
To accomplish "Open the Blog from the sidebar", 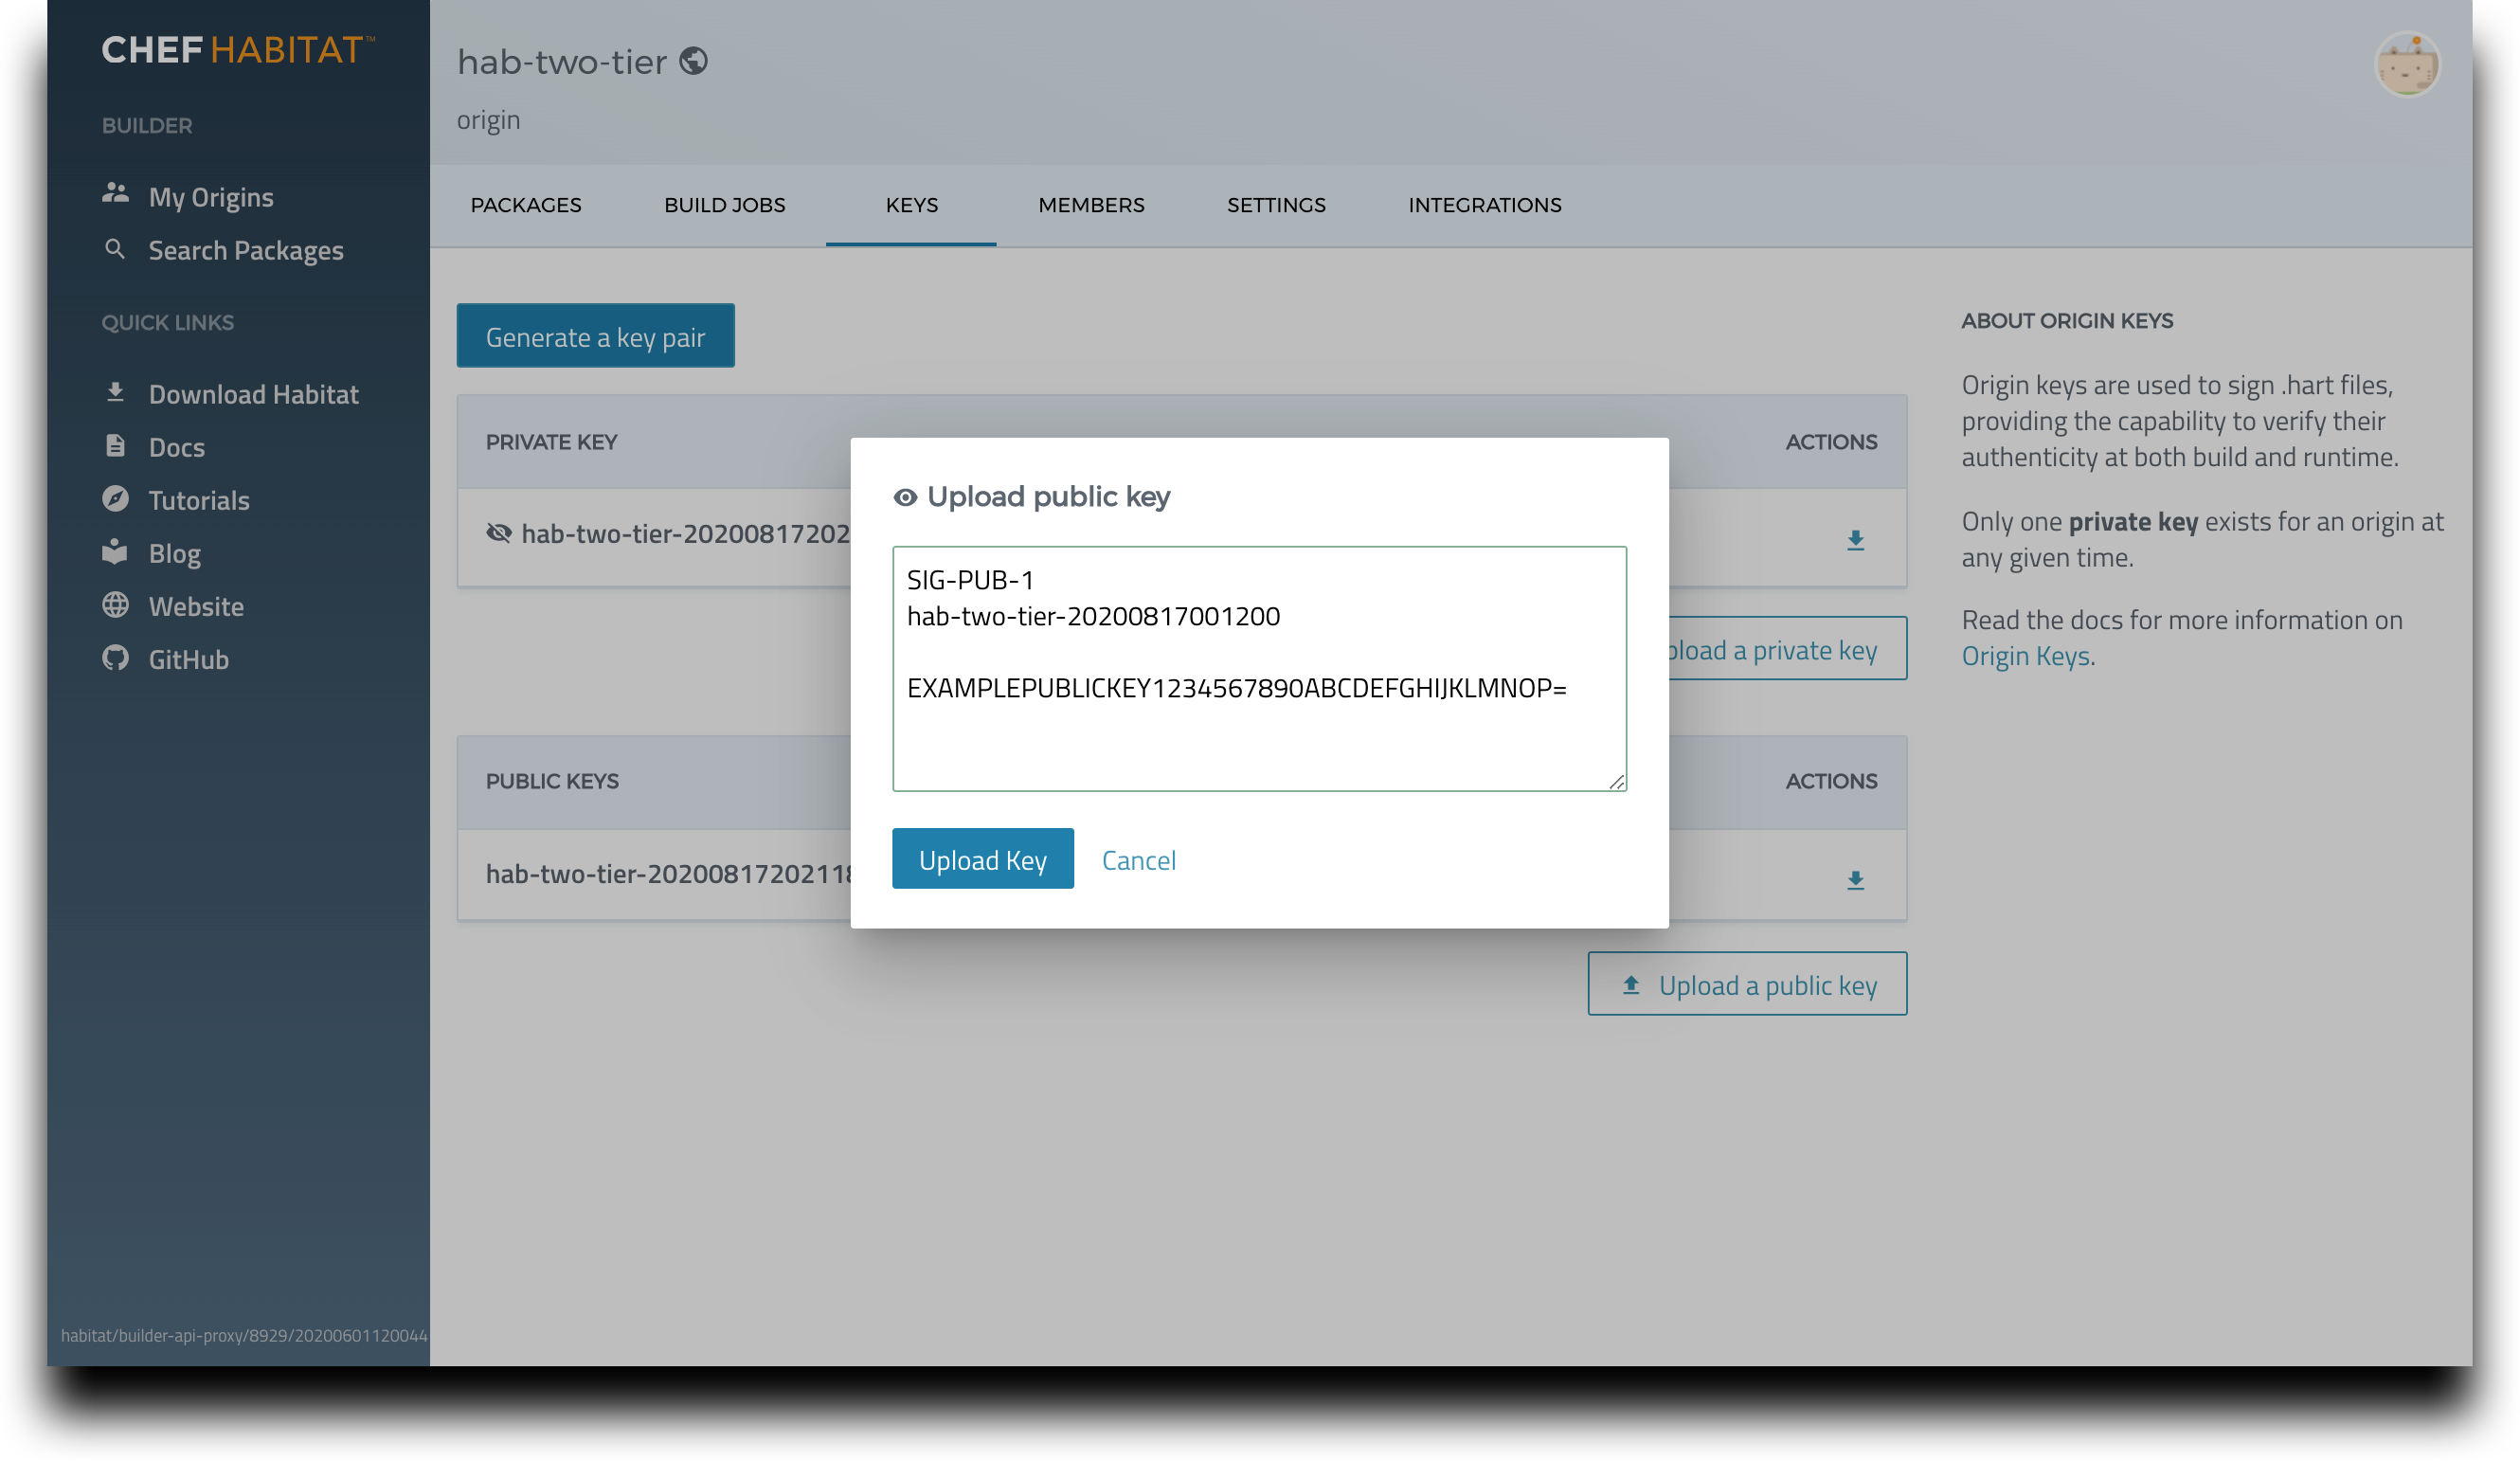I will 175,553.
